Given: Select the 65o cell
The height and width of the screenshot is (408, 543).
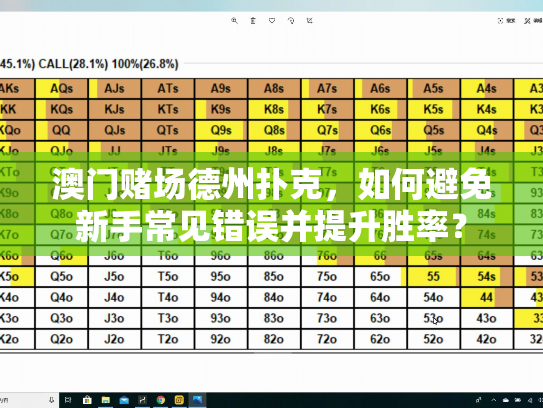Looking at the screenshot, I should (x=381, y=277).
